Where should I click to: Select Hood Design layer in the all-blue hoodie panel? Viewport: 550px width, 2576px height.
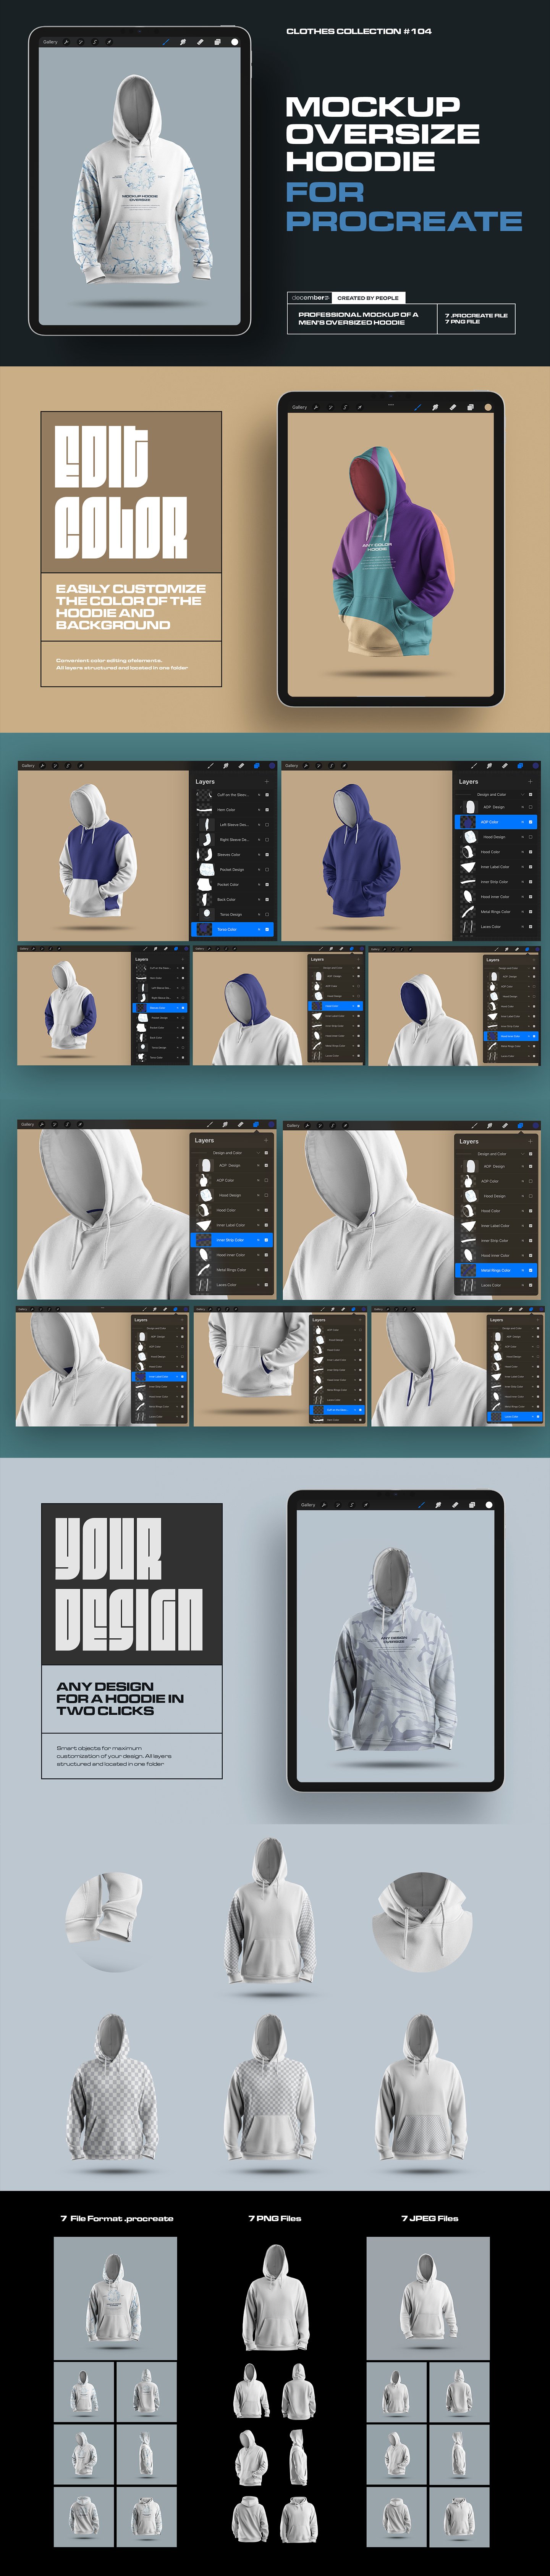pyautogui.click(x=496, y=837)
